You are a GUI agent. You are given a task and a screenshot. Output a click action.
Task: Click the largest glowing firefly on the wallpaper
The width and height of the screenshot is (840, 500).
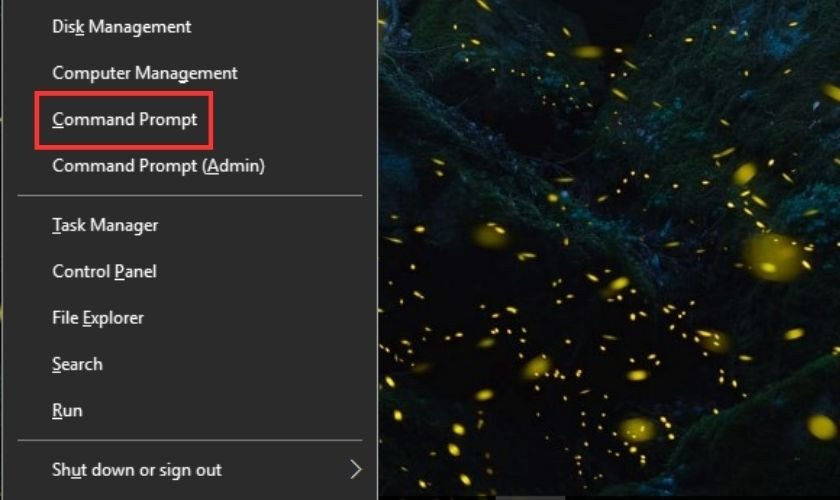pyautogui.click(x=772, y=255)
